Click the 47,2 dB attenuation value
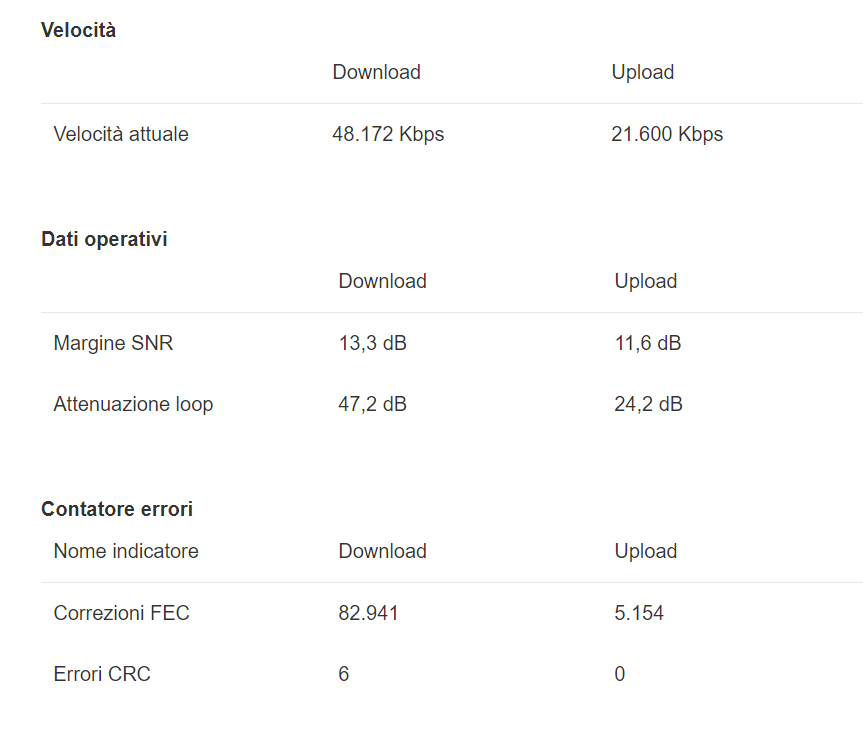Image resolution: width=863 pixels, height=742 pixels. [x=372, y=404]
